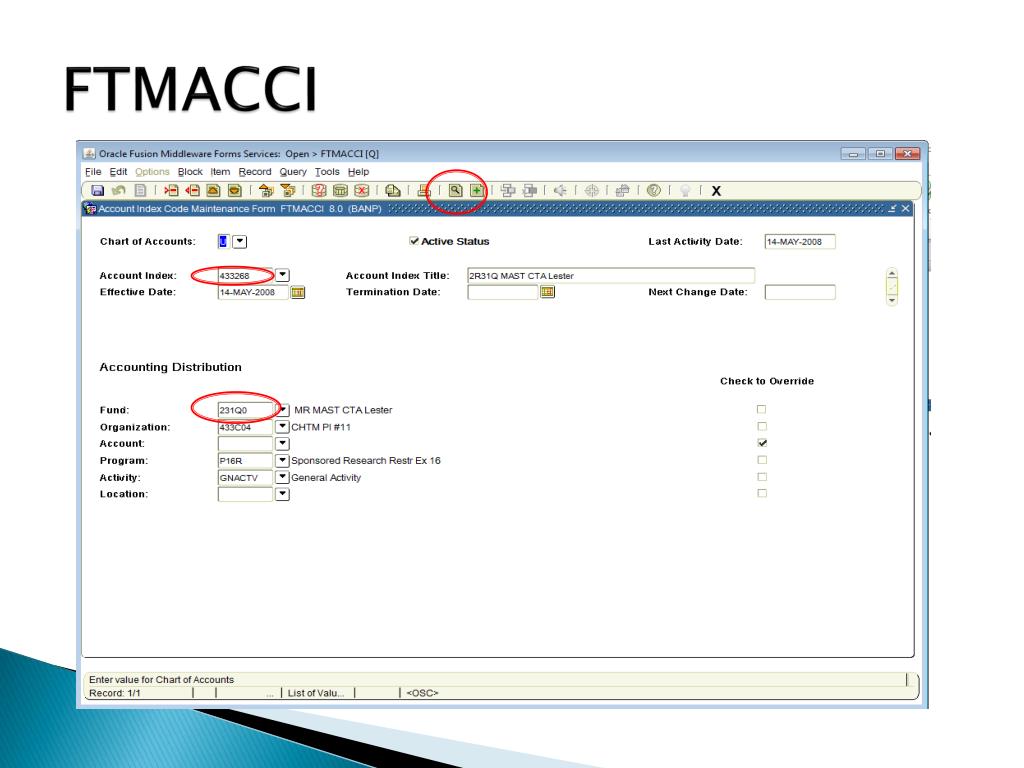Uncheck the Account override checkbox
Screen dimensions: 1024x768
pyautogui.click(x=761, y=443)
